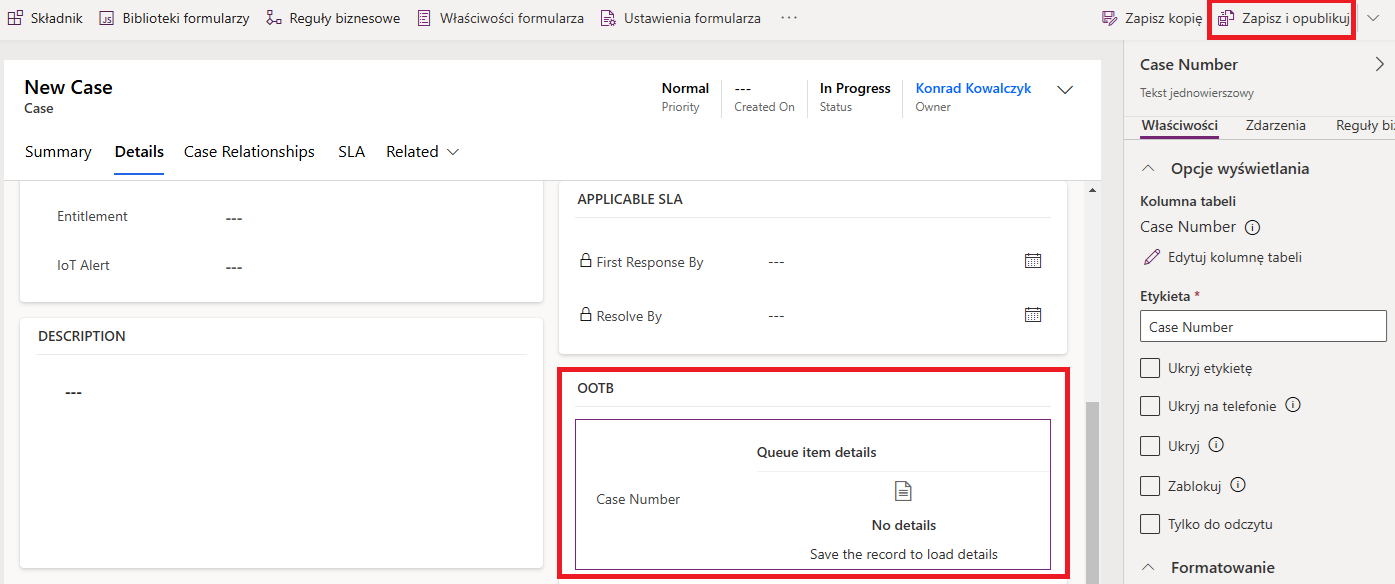Click the Normal Priority header field

(685, 97)
